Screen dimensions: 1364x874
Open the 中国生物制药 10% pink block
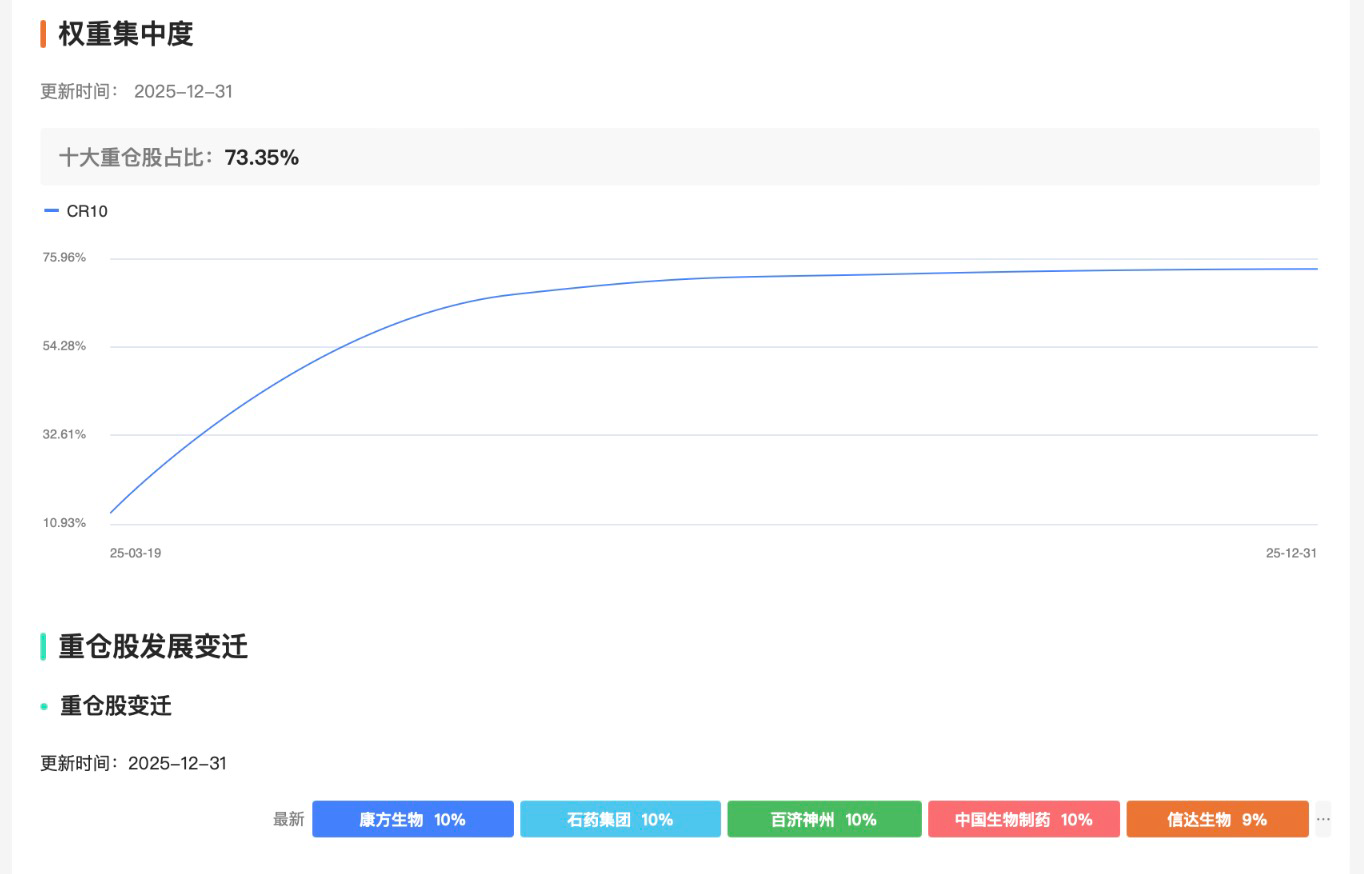pos(1023,819)
